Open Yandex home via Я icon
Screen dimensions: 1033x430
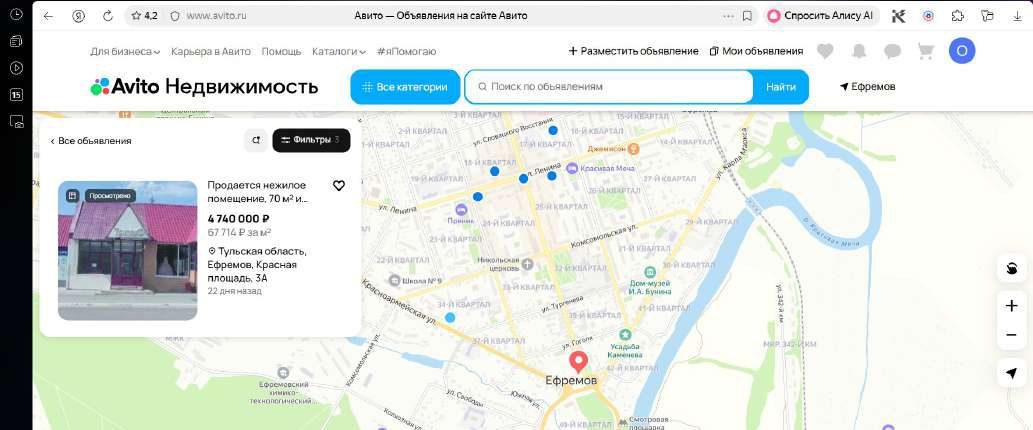point(78,16)
